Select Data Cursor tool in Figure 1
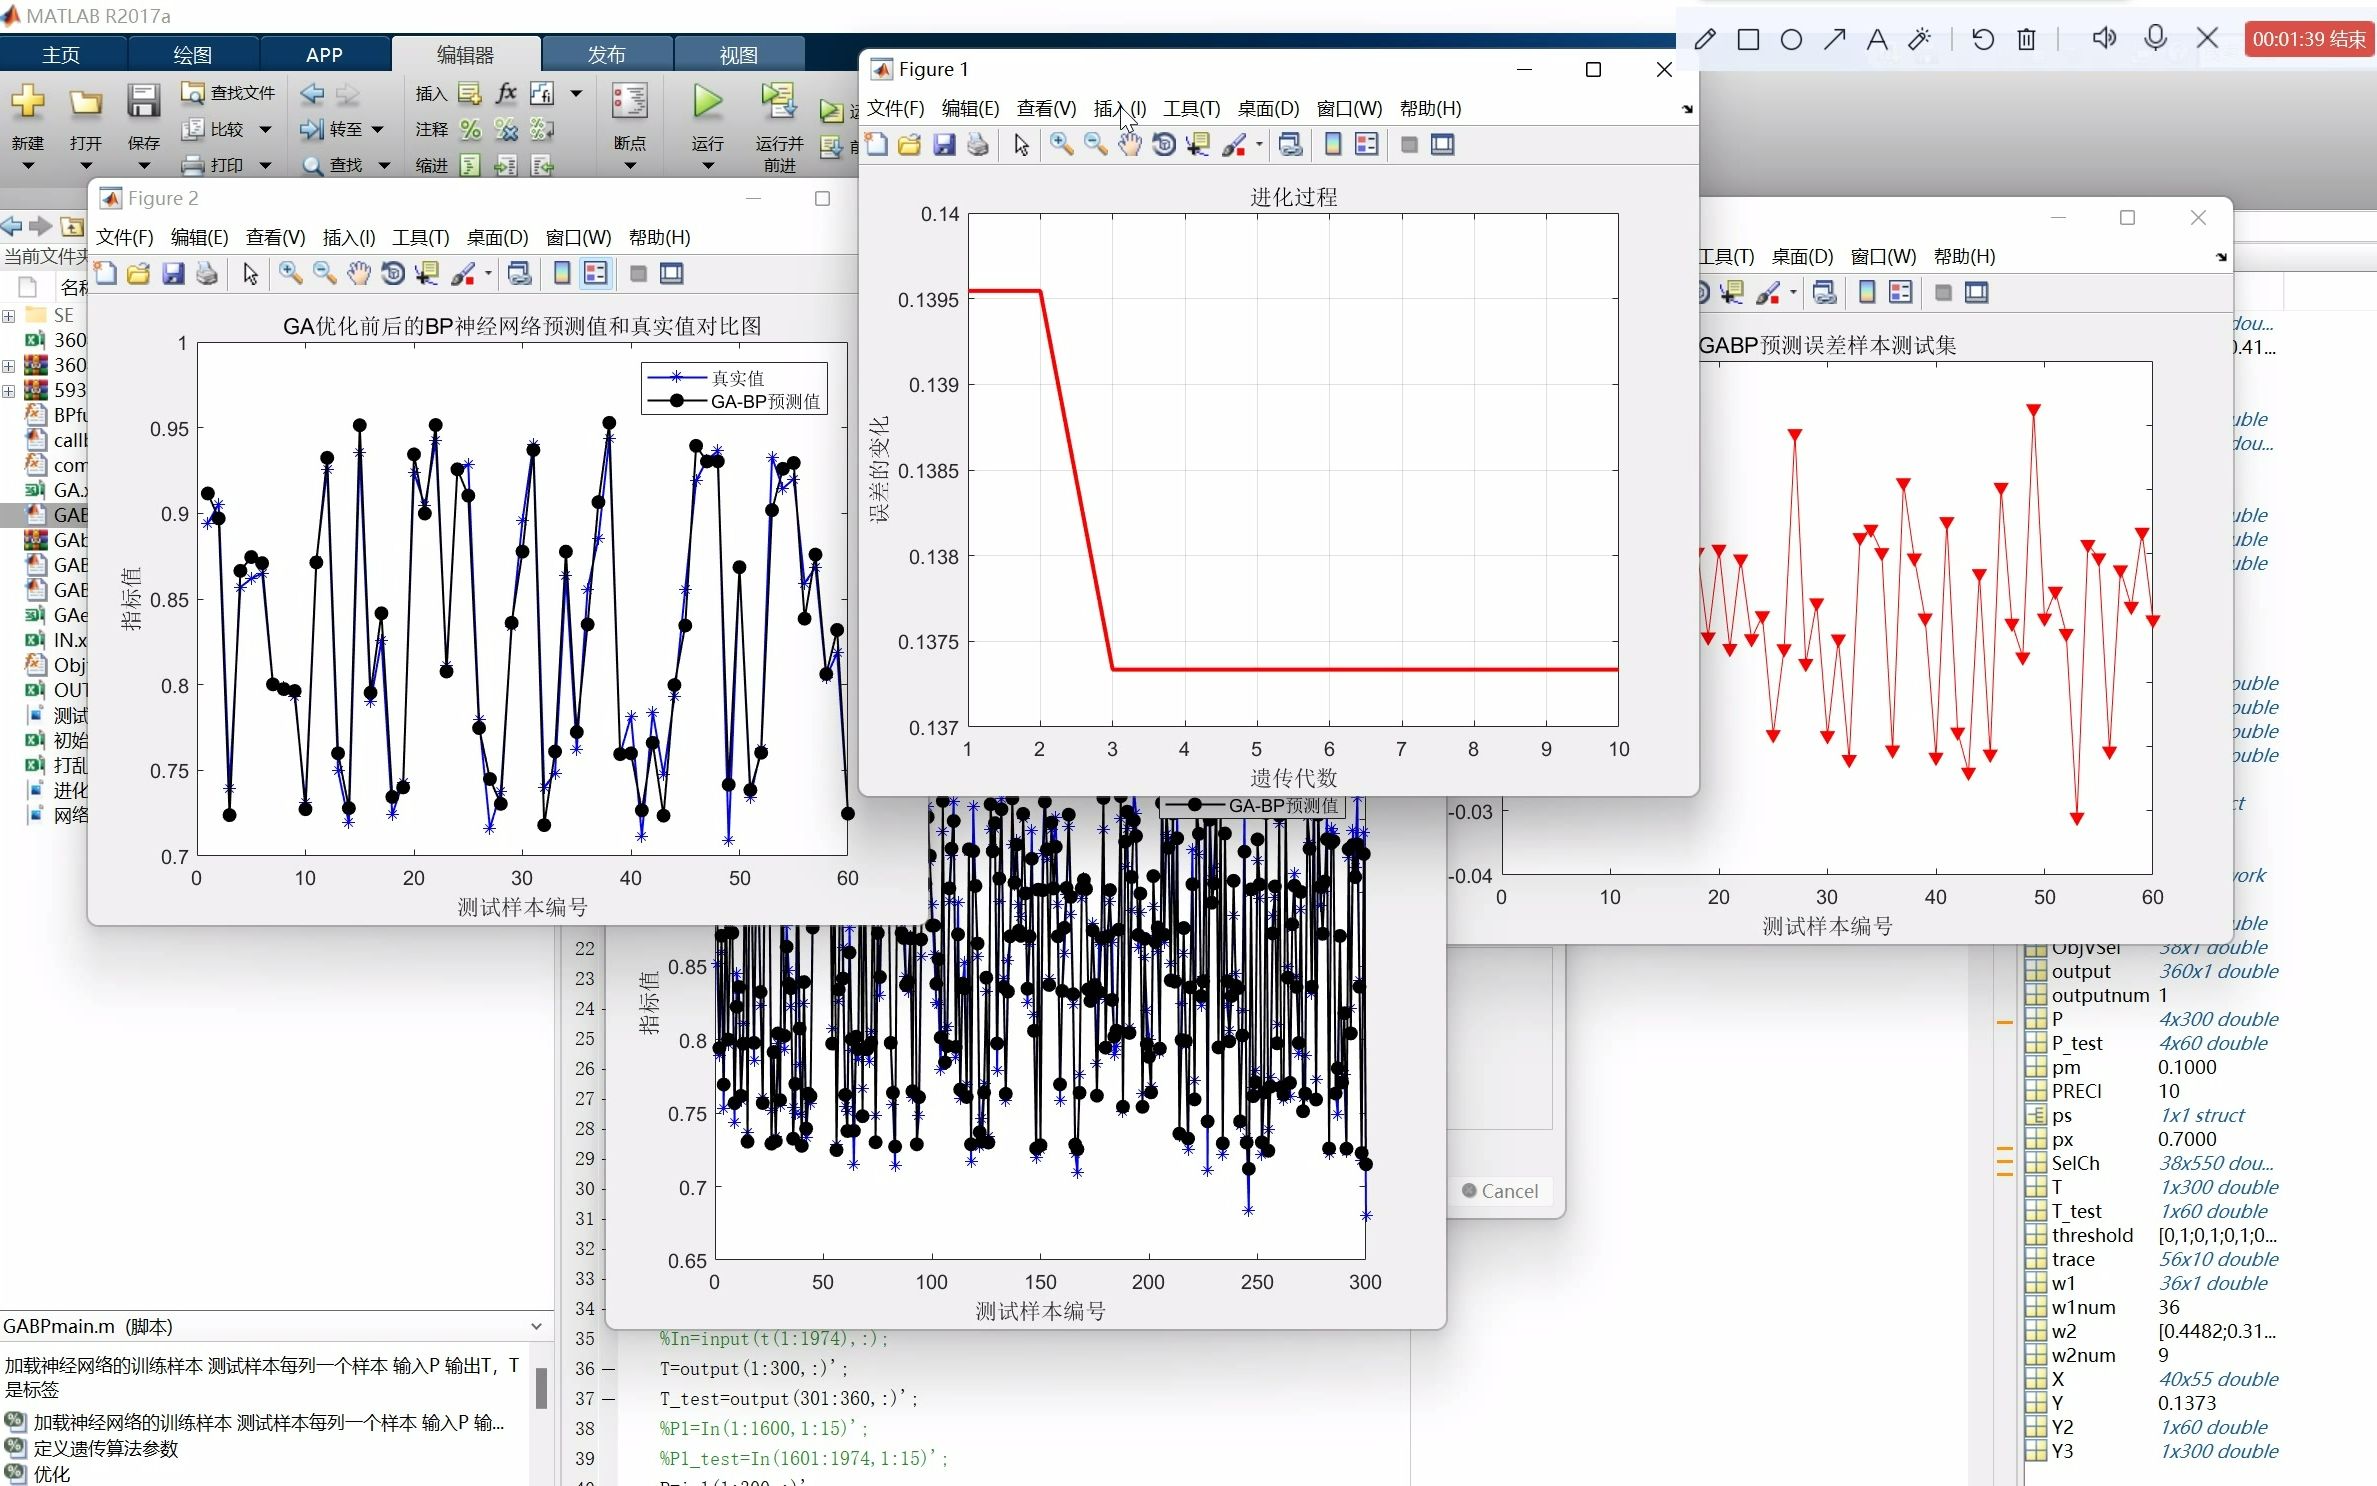The height and width of the screenshot is (1486, 2377). (x=1197, y=145)
